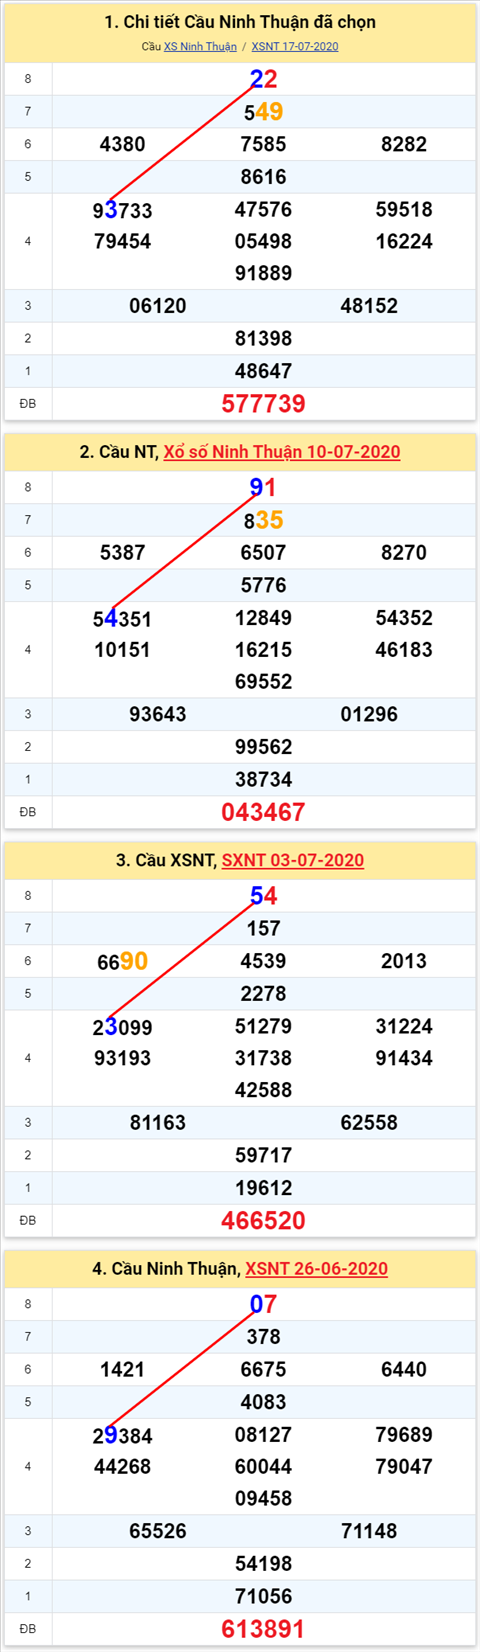Open the XSNT 26-06-2020 link
This screenshot has width=480, height=1652.
317,1269
